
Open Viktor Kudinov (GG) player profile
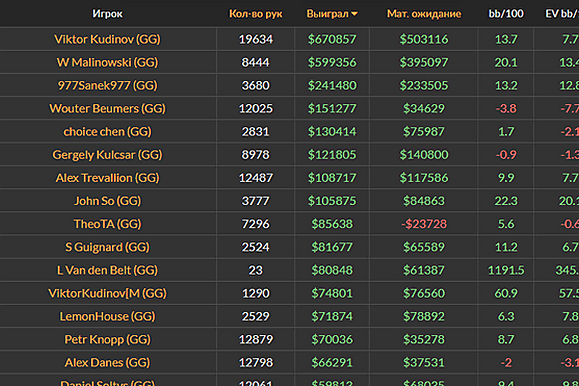tap(107, 39)
